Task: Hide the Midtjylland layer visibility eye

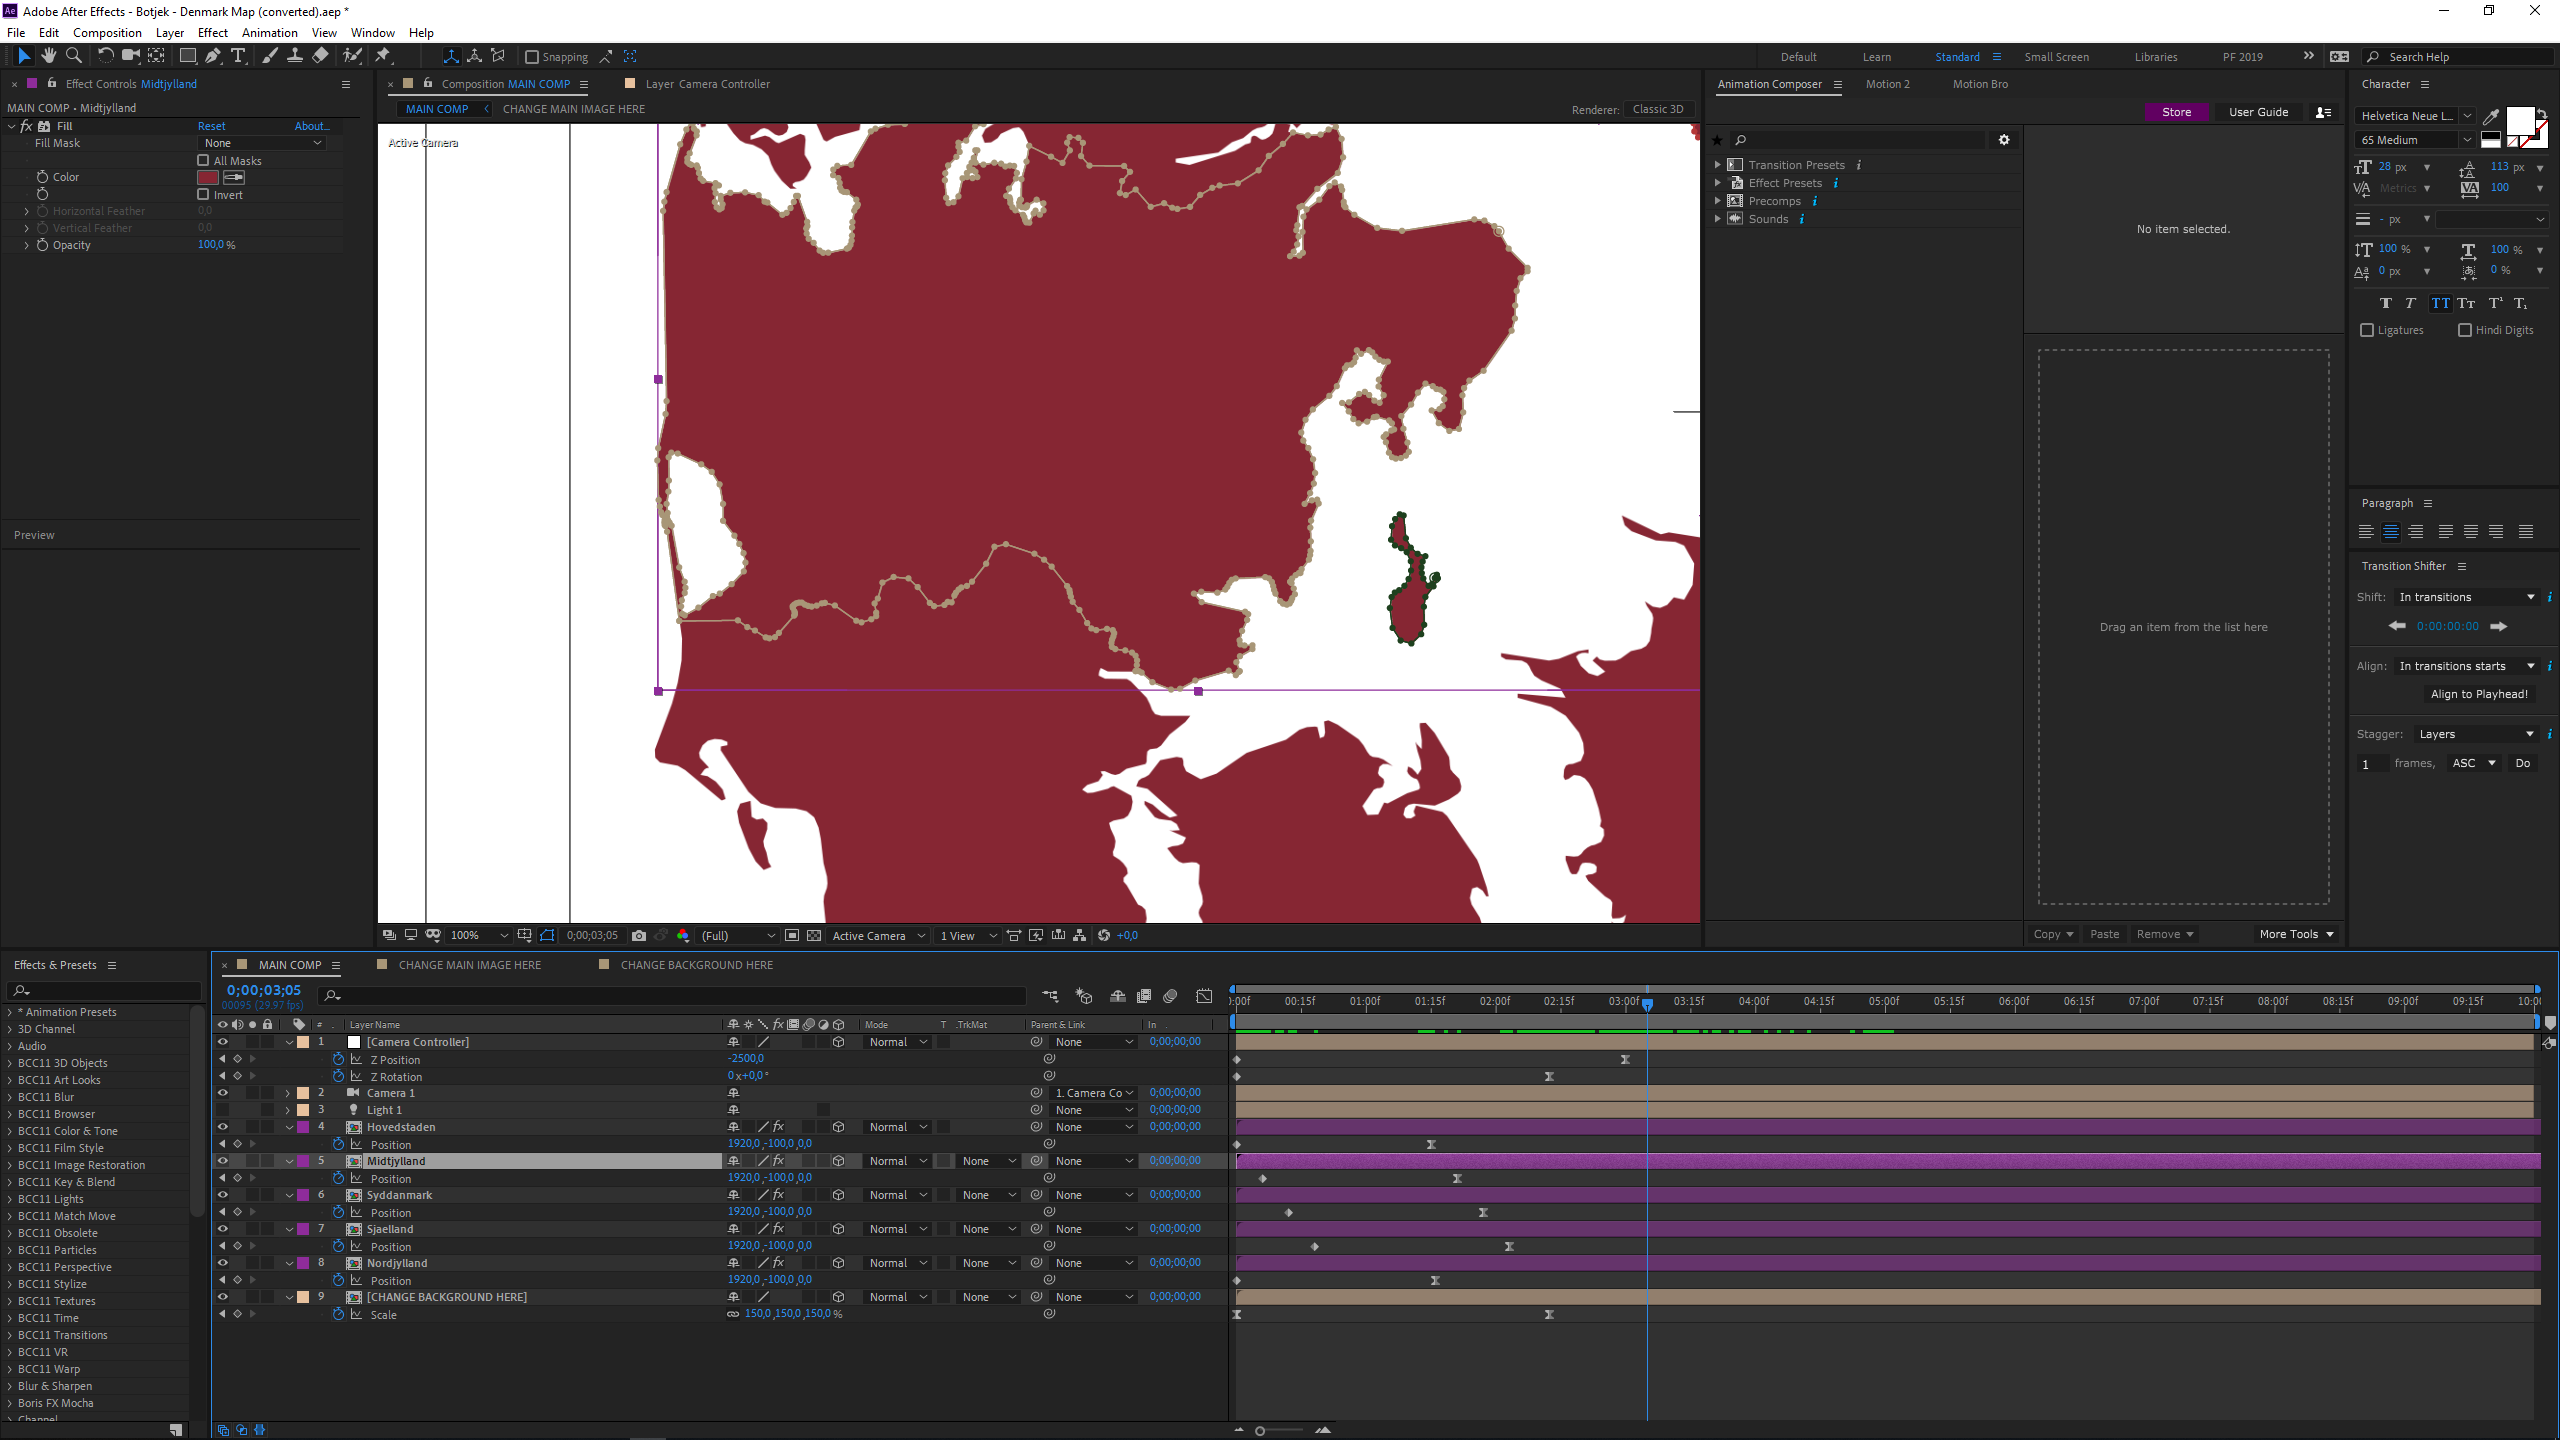Action: coord(222,1161)
